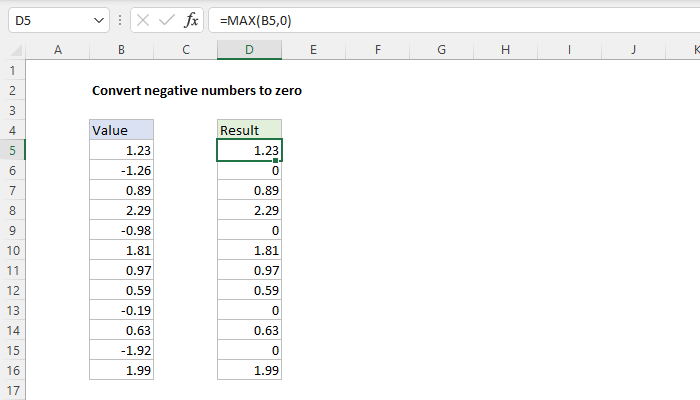Select row 3 header
Image resolution: width=700 pixels, height=400 pixels.
tap(12, 110)
